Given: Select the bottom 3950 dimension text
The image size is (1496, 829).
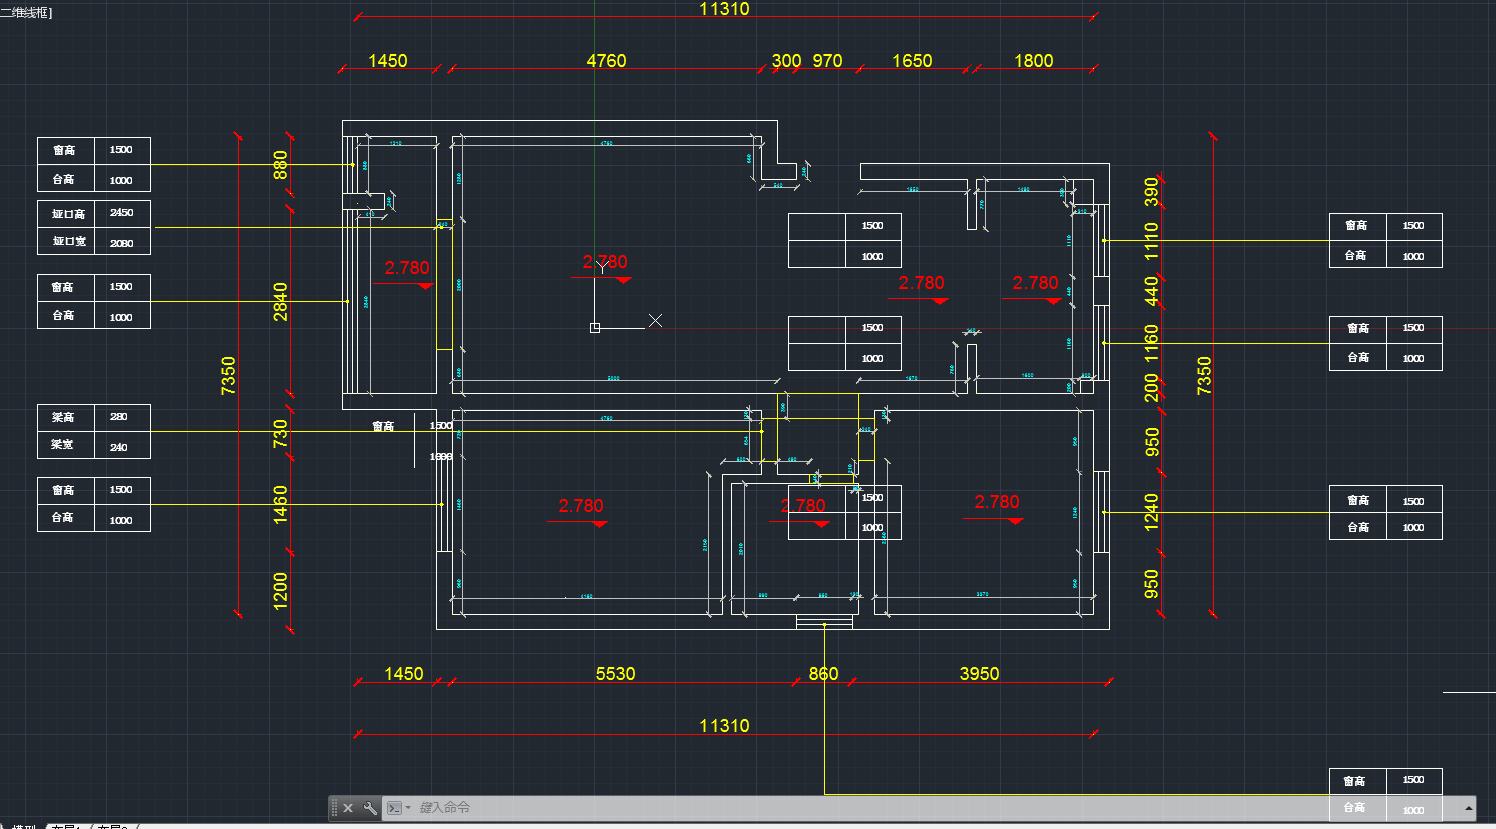Looking at the screenshot, I should [979, 674].
